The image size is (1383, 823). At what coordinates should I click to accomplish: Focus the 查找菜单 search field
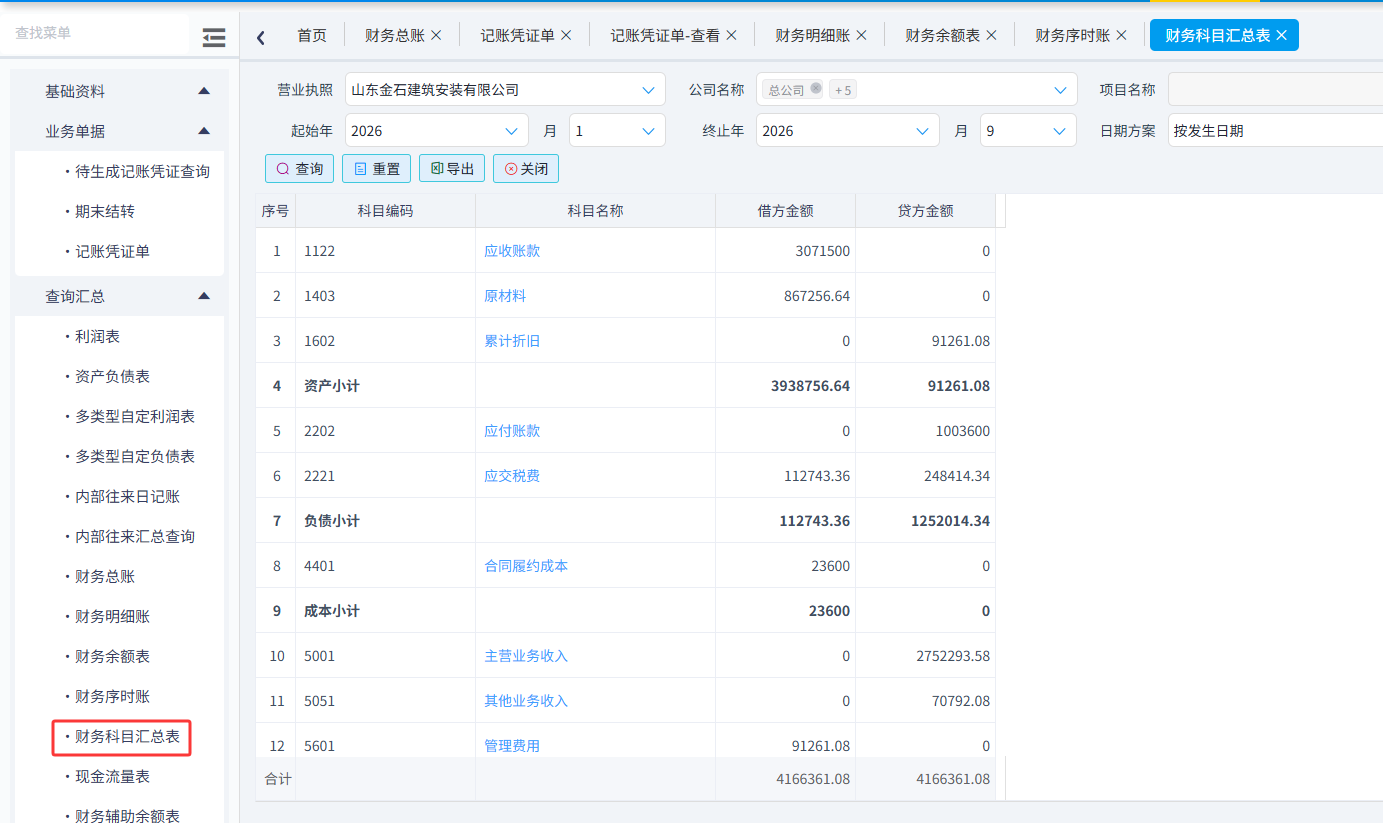point(95,33)
